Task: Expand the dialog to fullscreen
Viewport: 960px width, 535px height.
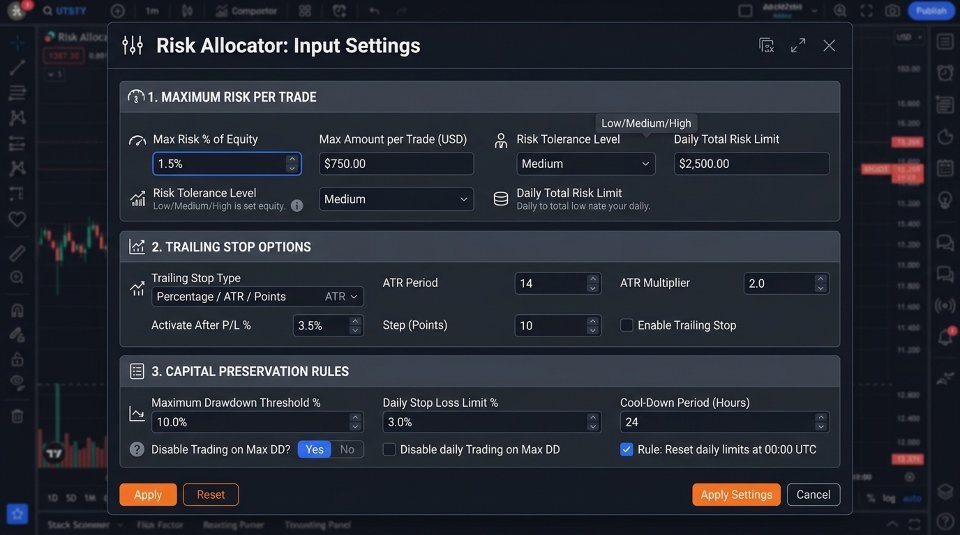Action: point(798,45)
